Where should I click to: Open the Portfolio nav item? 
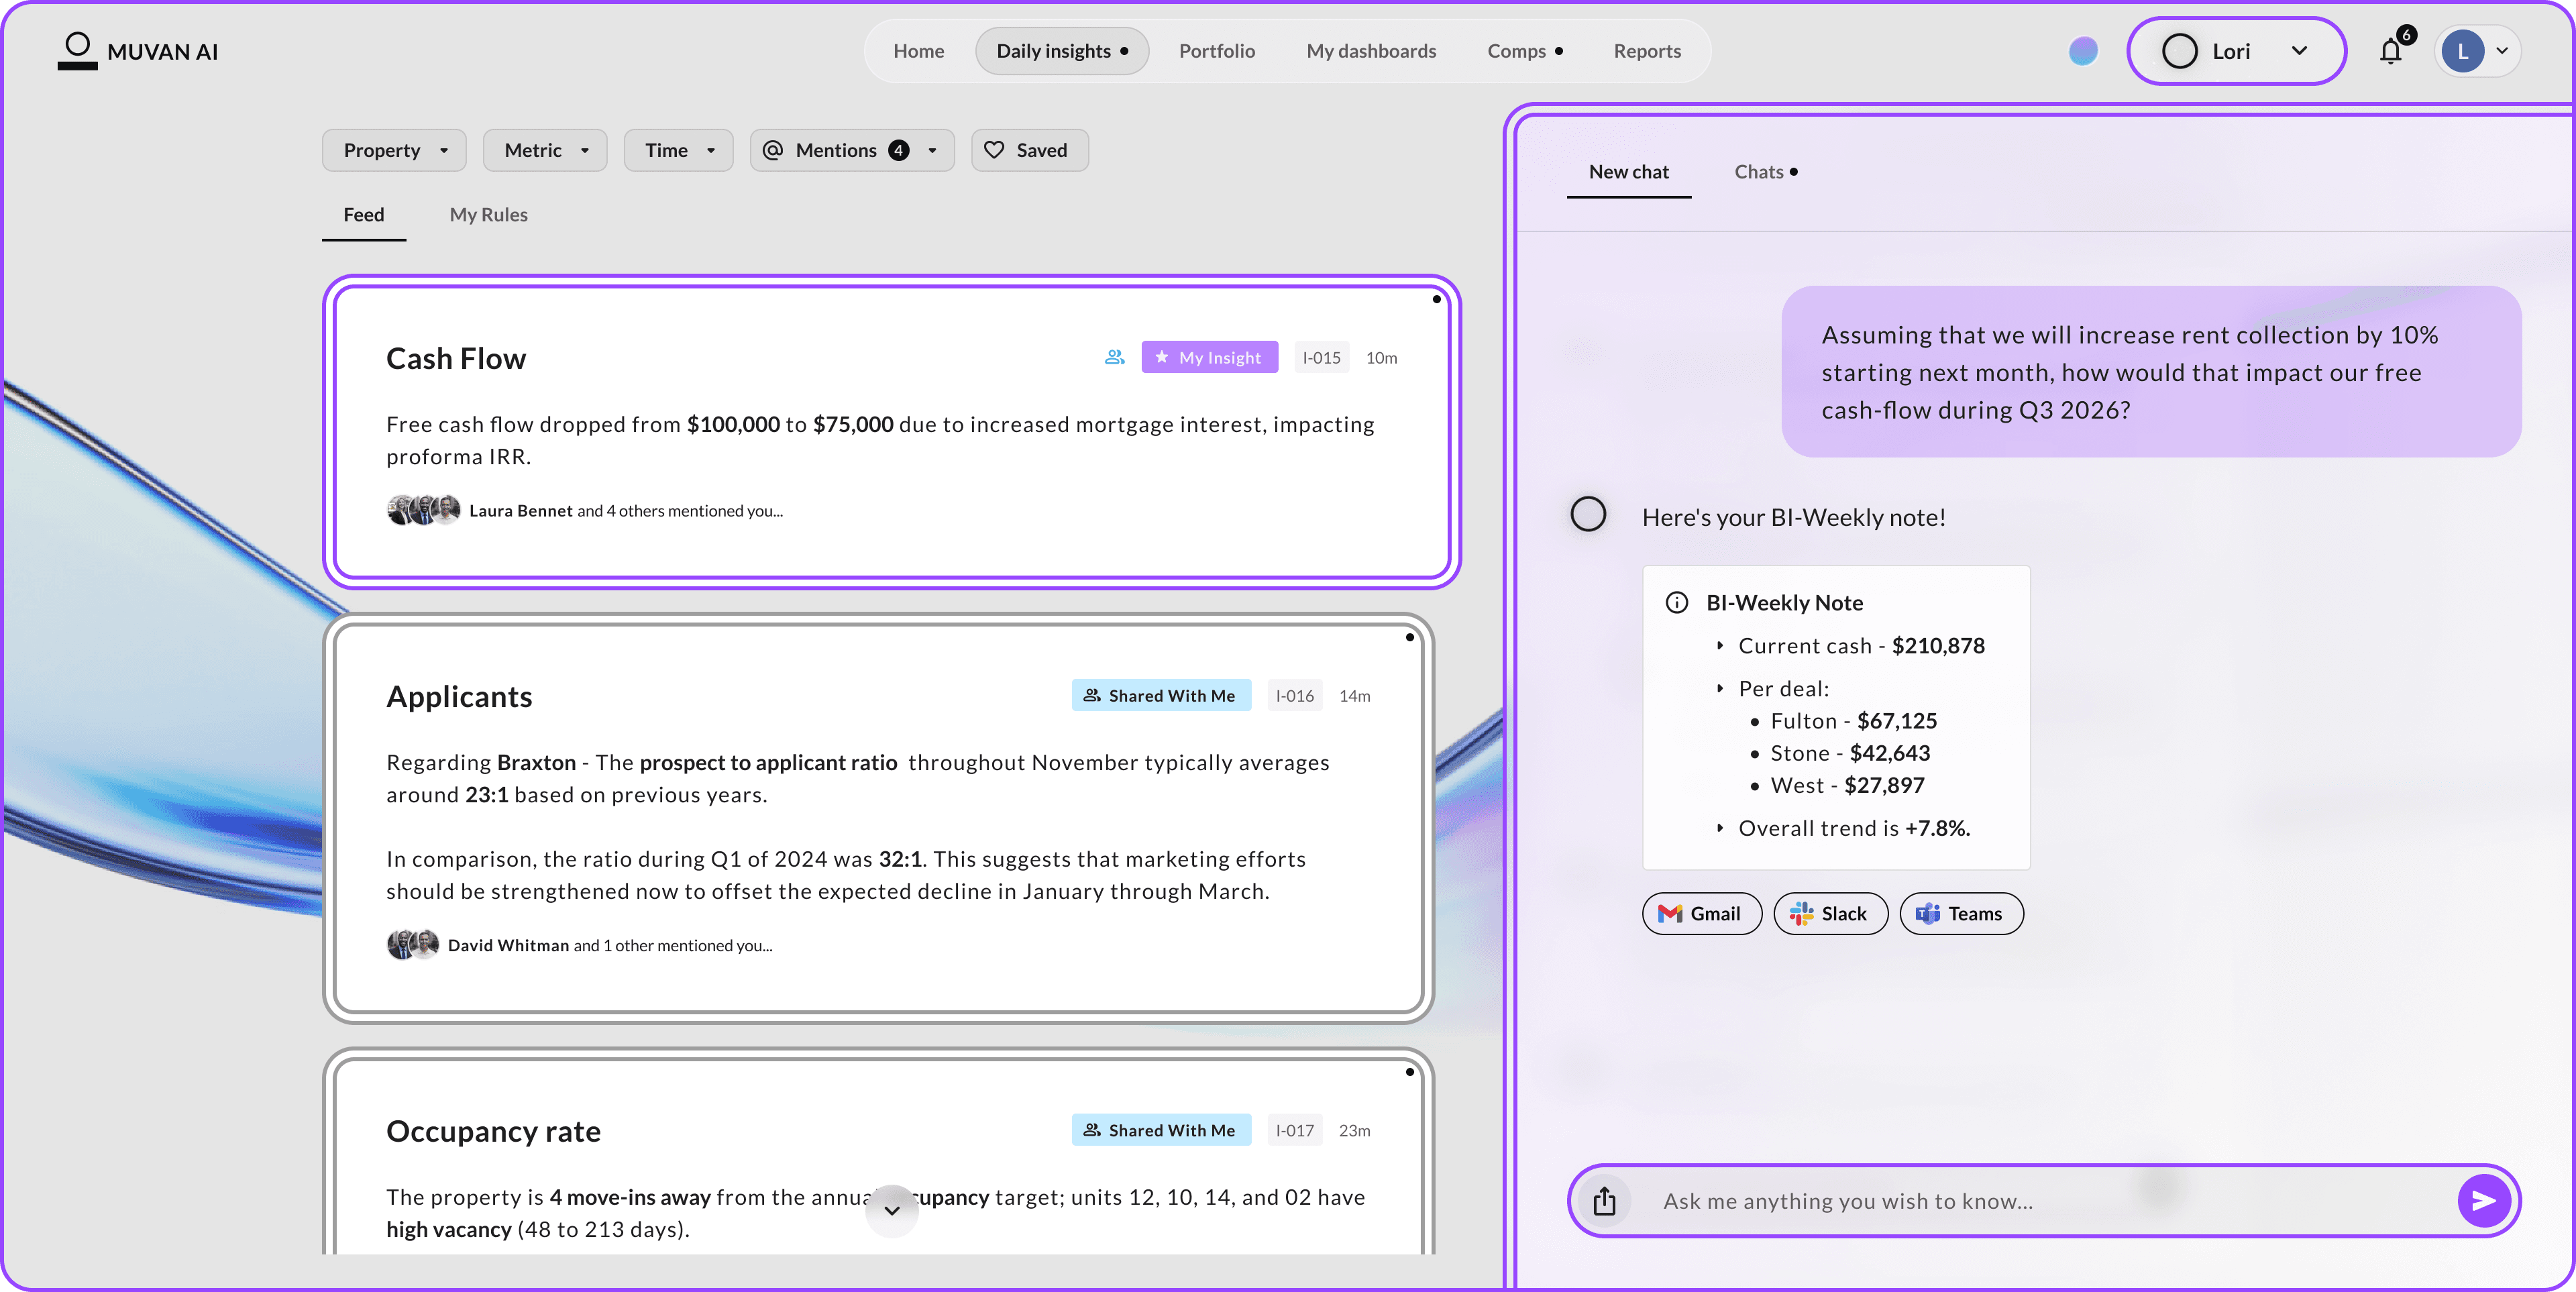1216,51
